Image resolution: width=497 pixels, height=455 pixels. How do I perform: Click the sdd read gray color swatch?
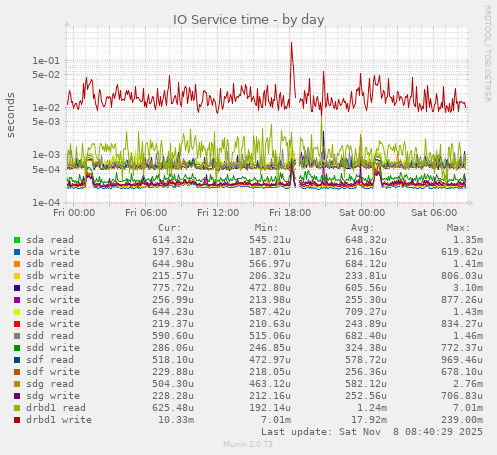[17, 336]
